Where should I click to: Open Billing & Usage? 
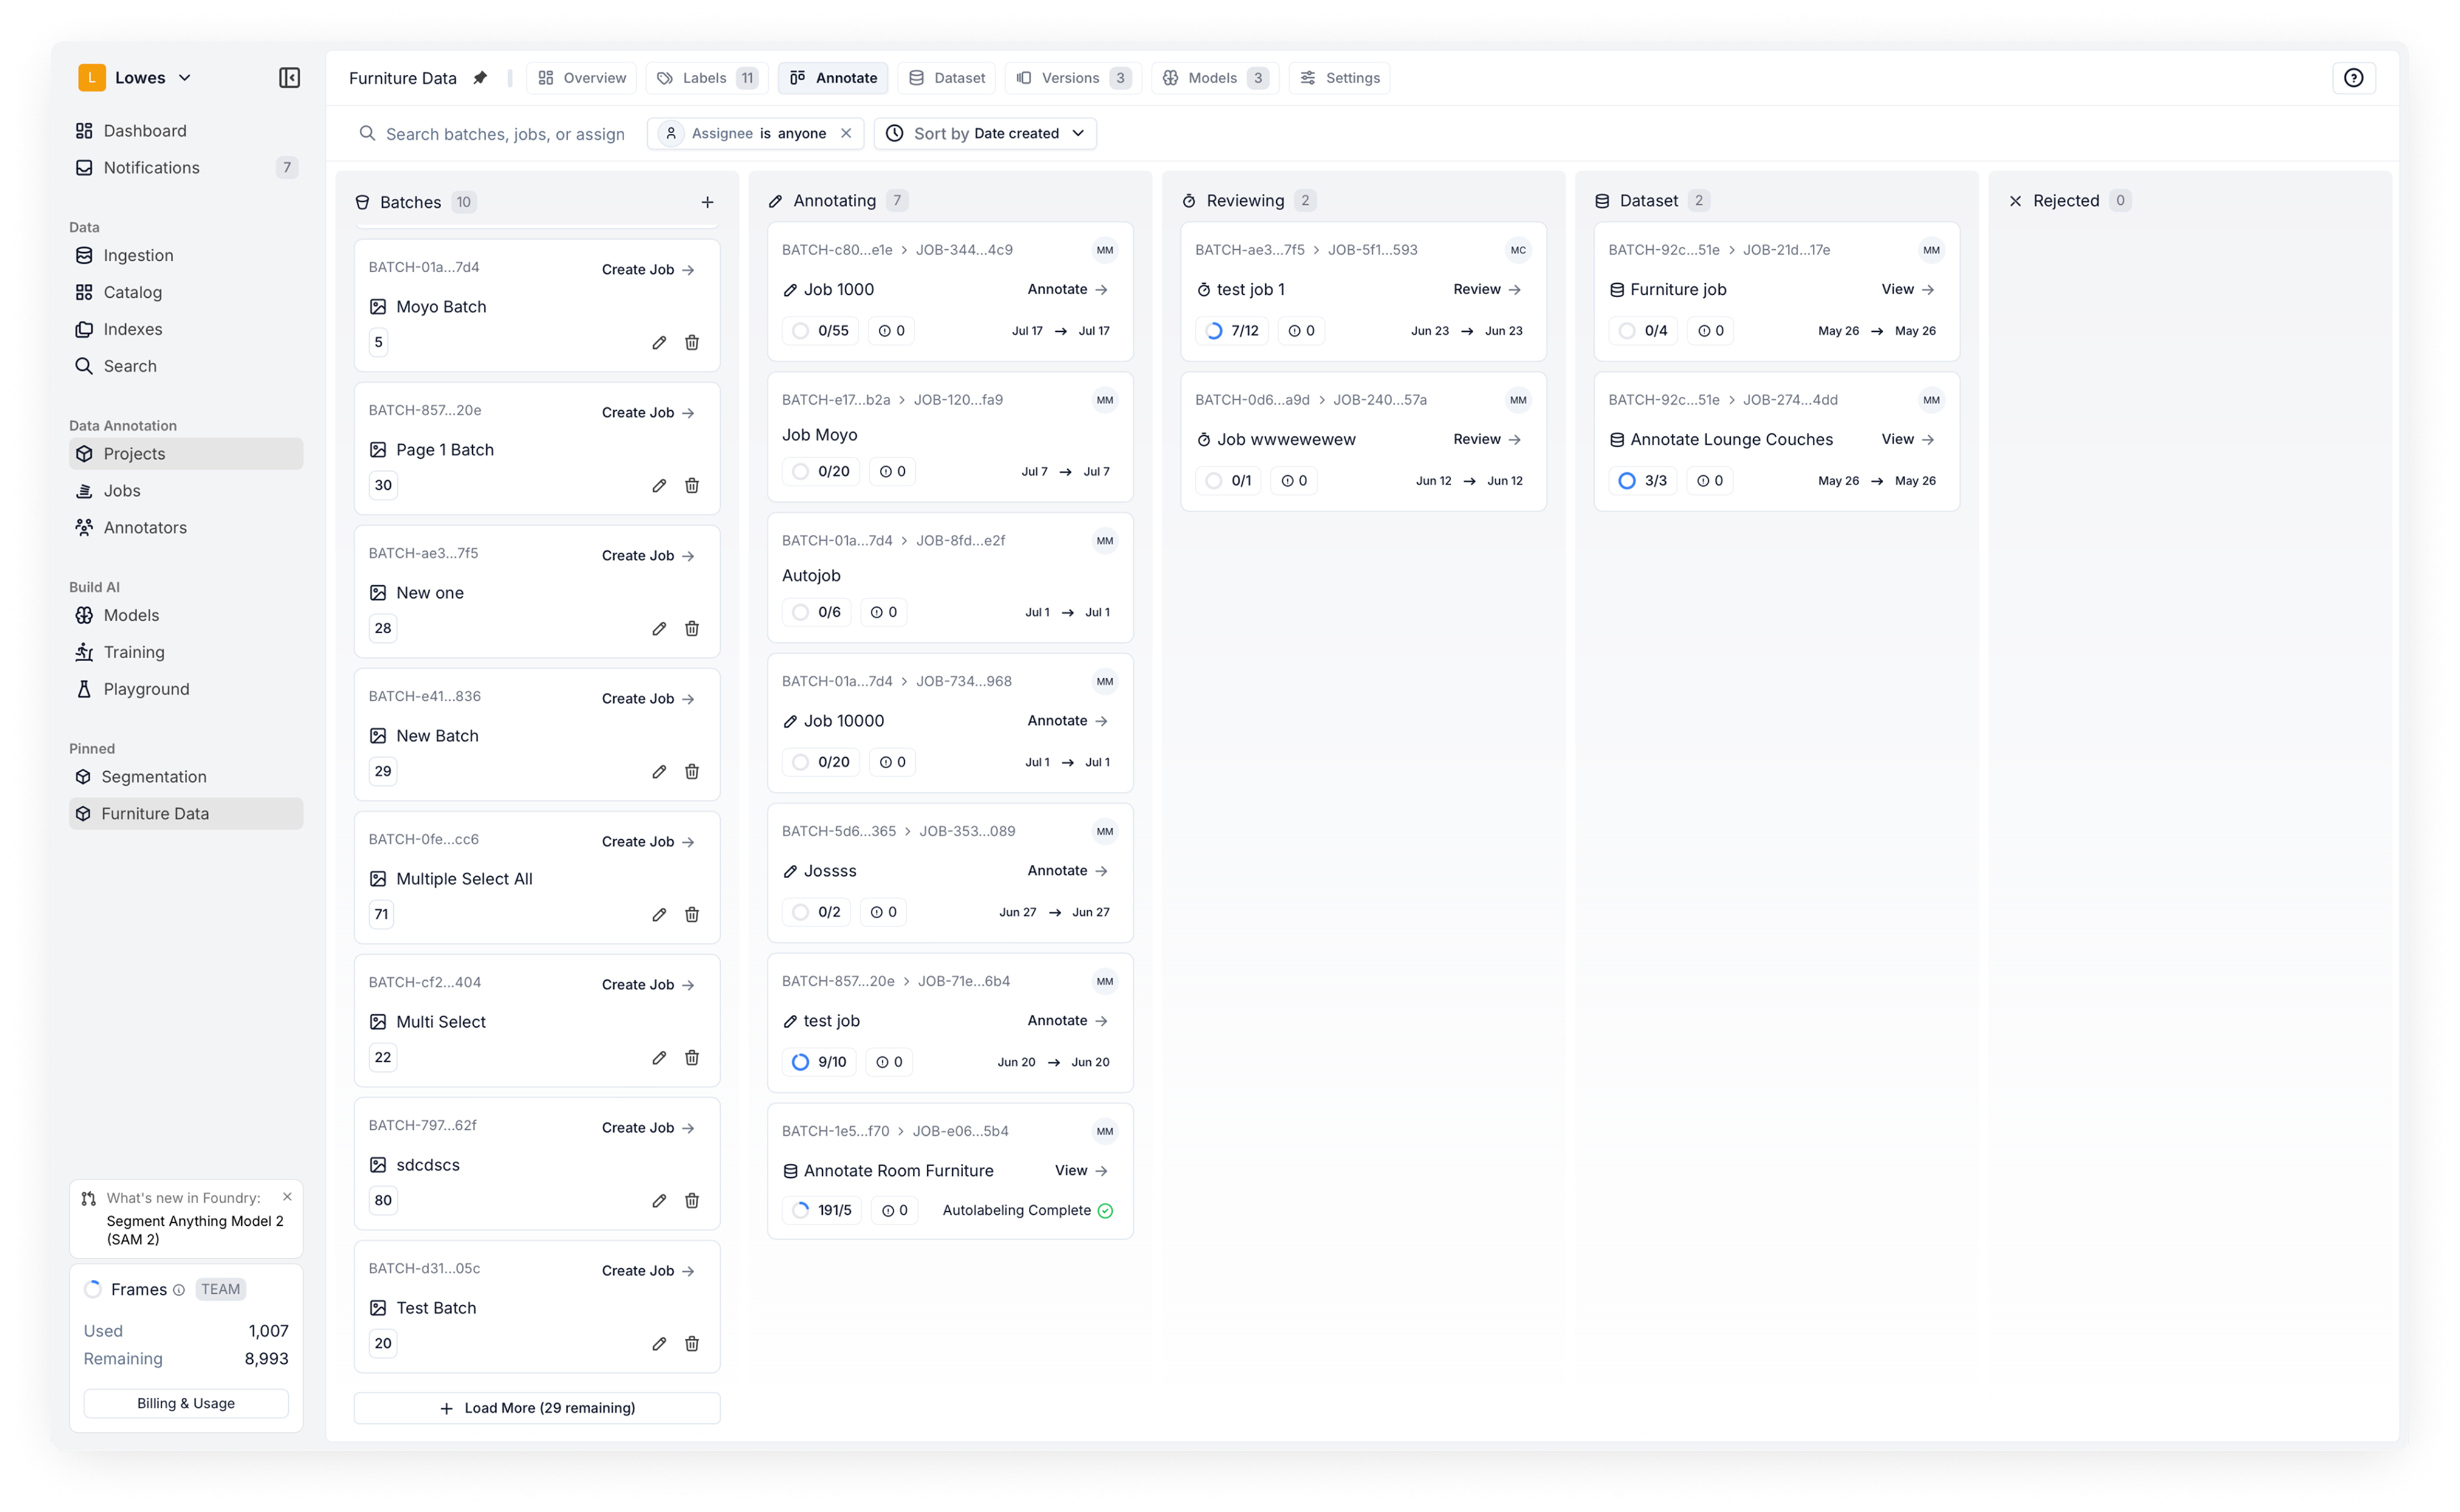186,1404
